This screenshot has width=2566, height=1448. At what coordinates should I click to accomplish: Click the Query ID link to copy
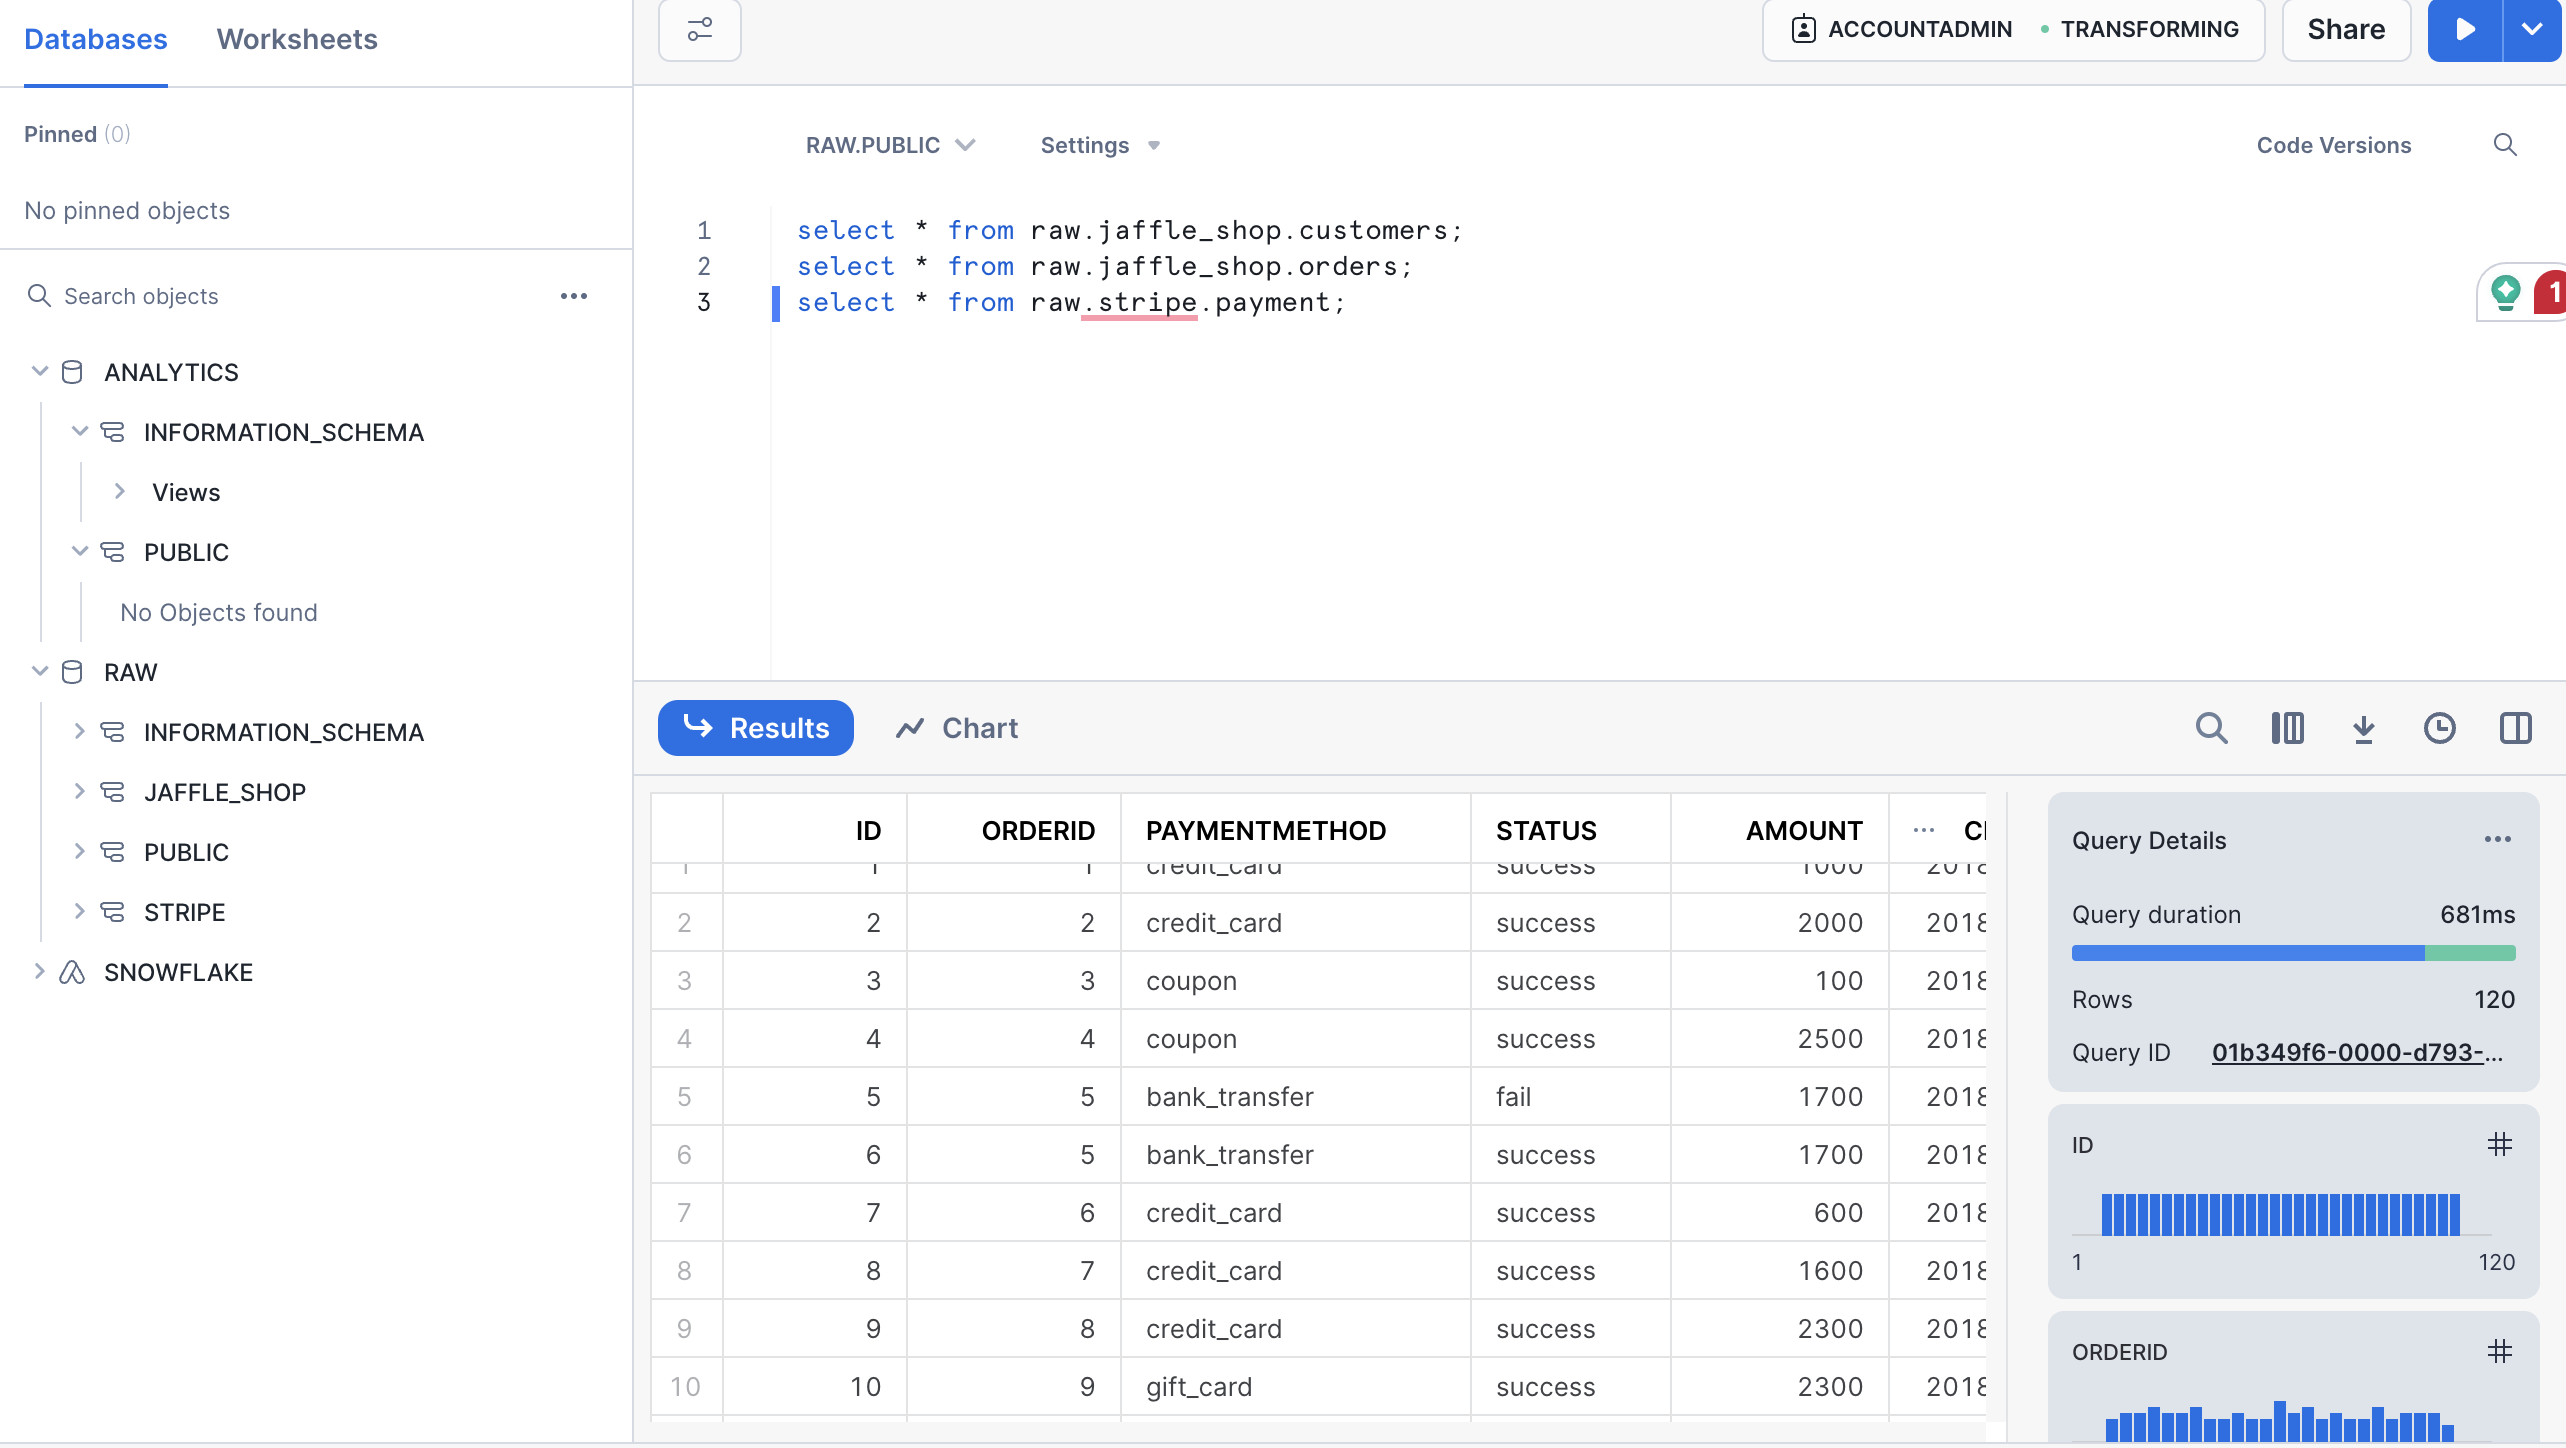[x=2358, y=1052]
